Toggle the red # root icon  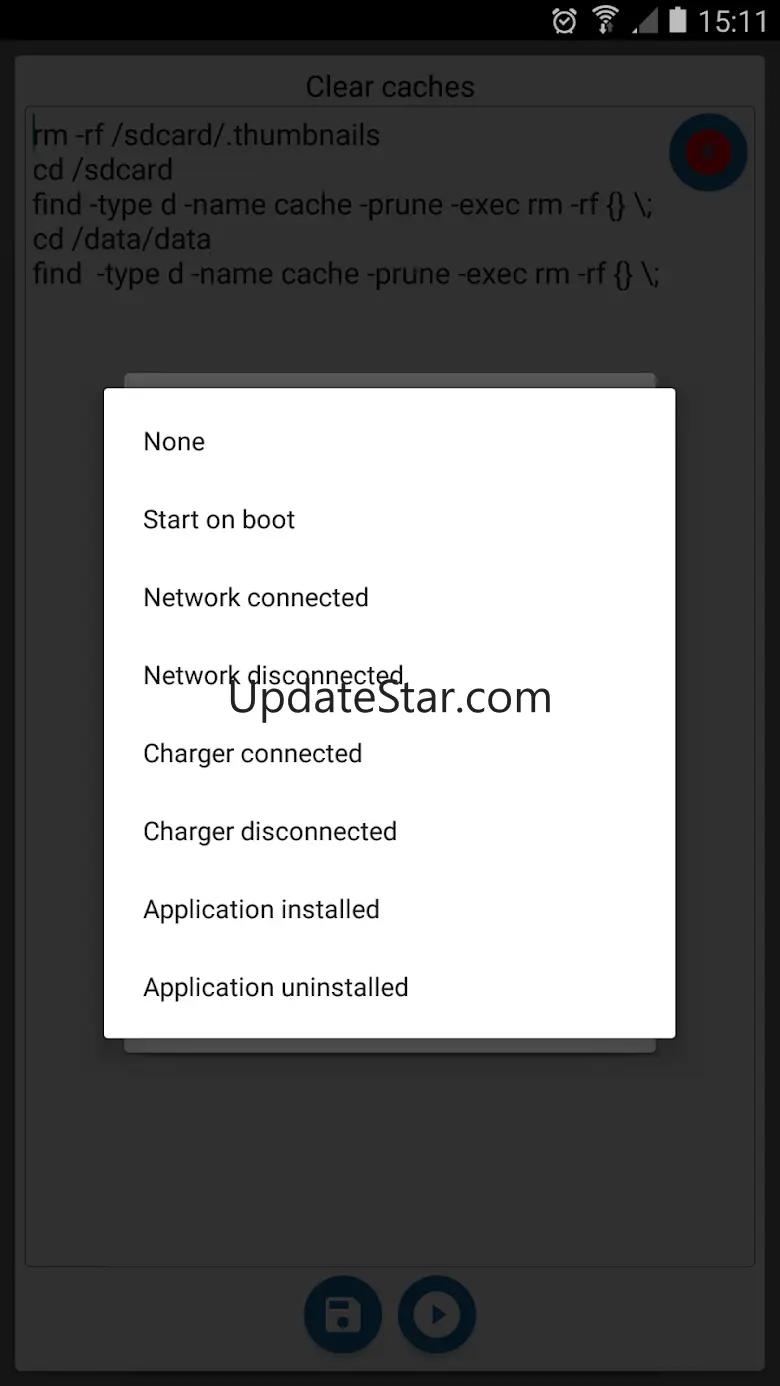click(x=708, y=152)
